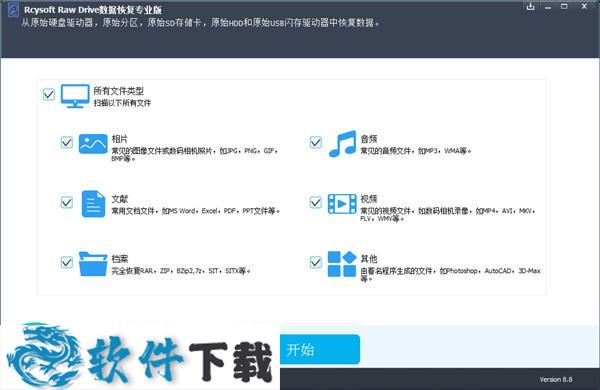Toggle the 视频 checkbox
Viewport: 600px width, 390px height.
coord(315,202)
